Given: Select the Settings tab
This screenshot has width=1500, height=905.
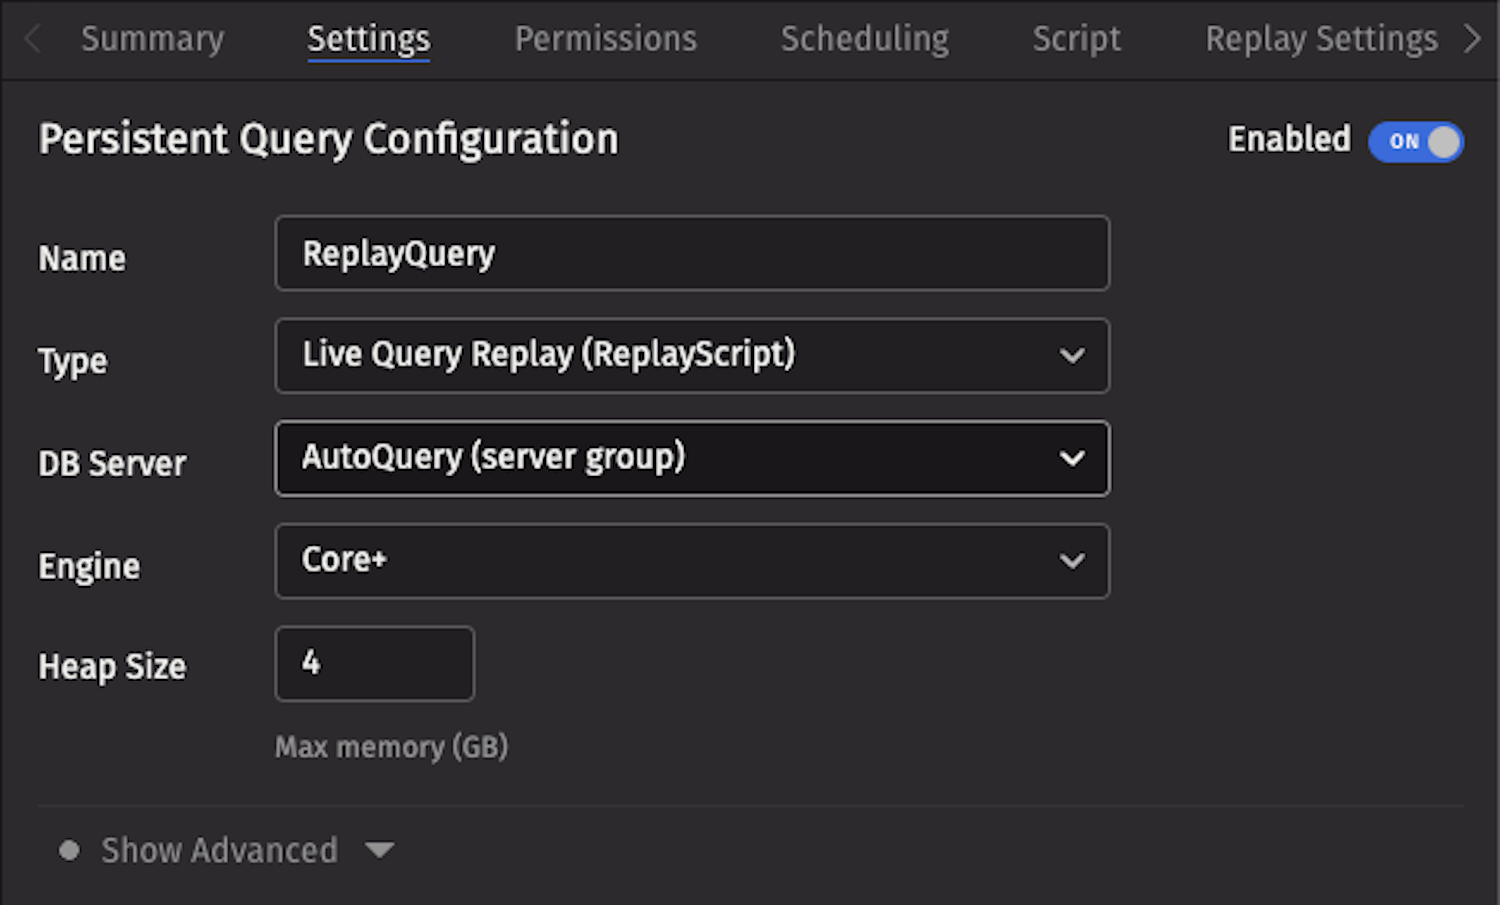Looking at the screenshot, I should point(368,39).
